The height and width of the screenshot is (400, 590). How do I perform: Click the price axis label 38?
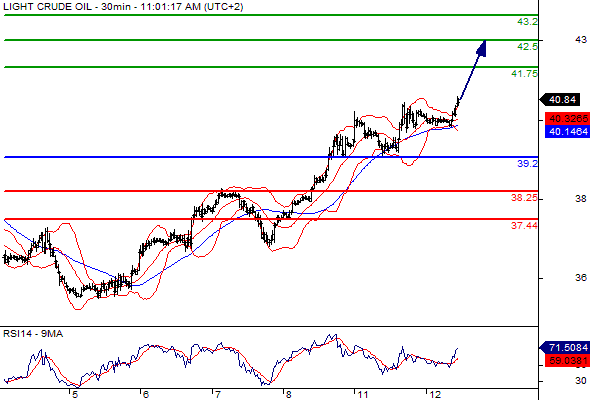click(581, 199)
